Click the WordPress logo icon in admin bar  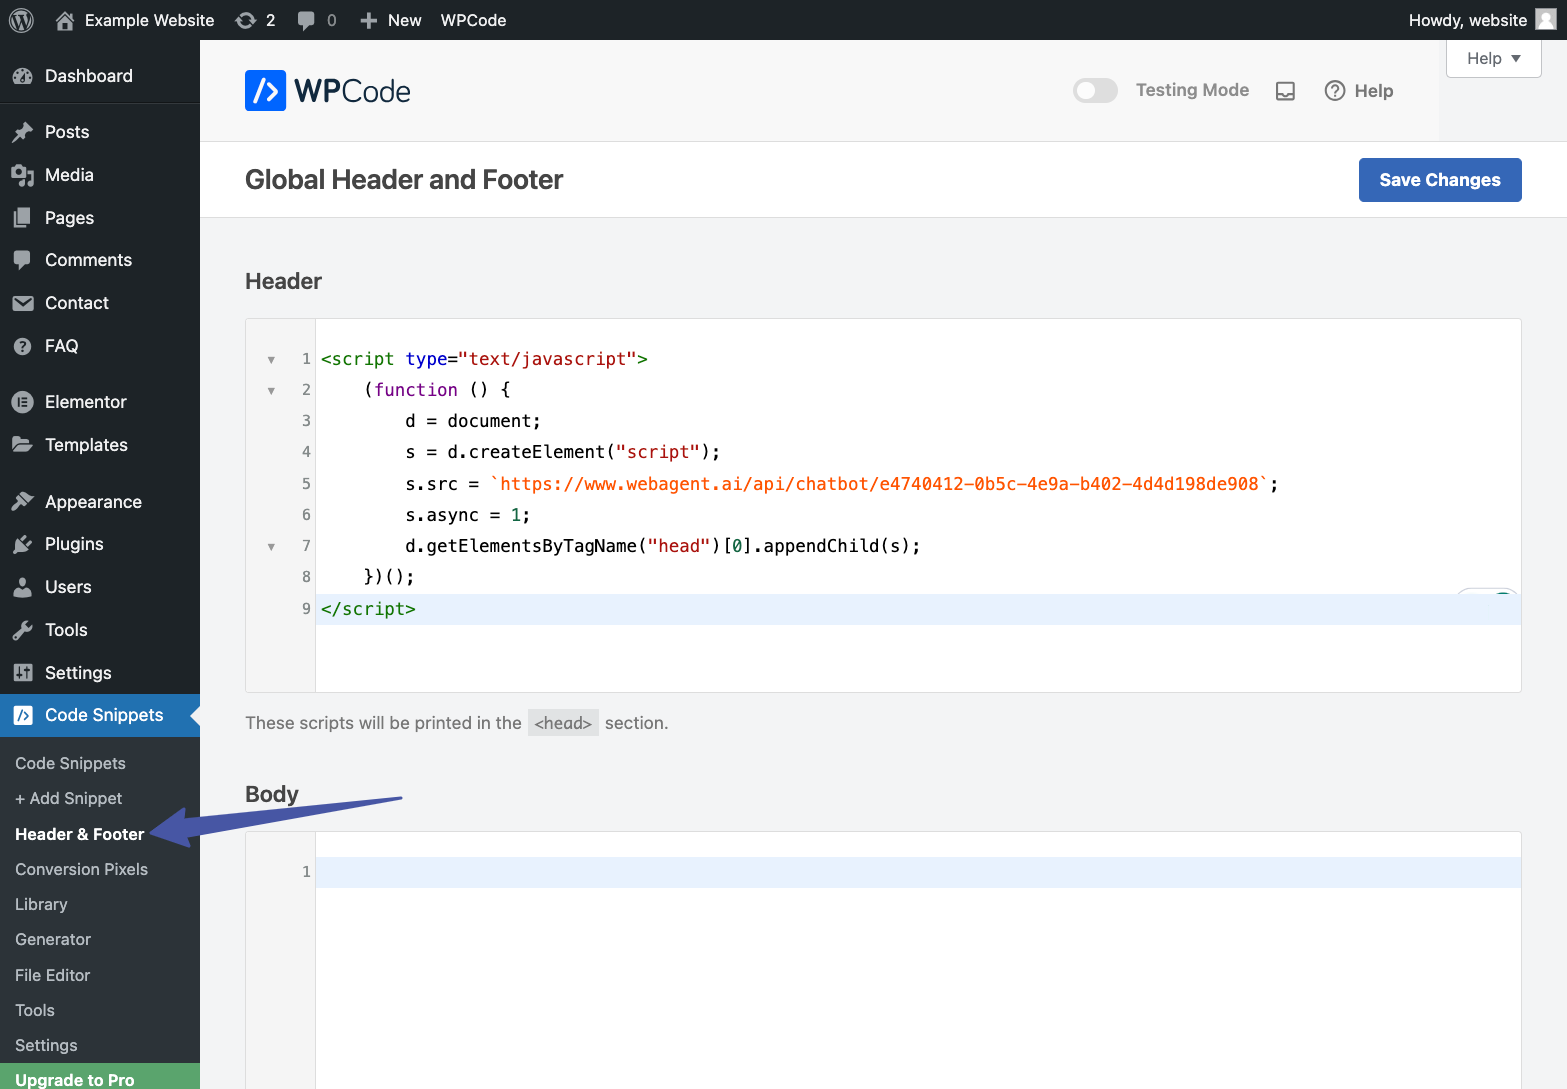click(x=21, y=20)
